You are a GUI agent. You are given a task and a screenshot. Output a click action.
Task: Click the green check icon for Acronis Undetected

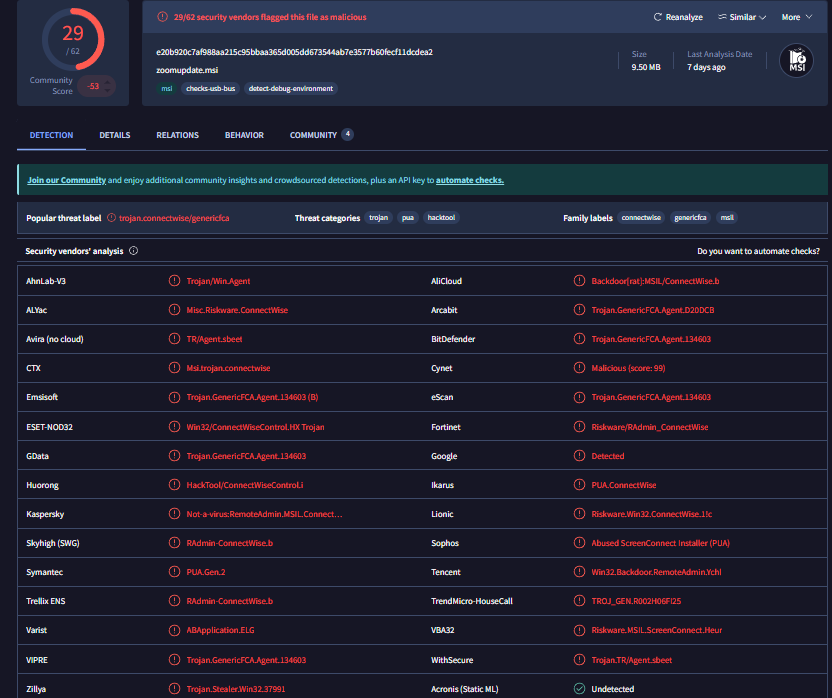click(x=579, y=689)
